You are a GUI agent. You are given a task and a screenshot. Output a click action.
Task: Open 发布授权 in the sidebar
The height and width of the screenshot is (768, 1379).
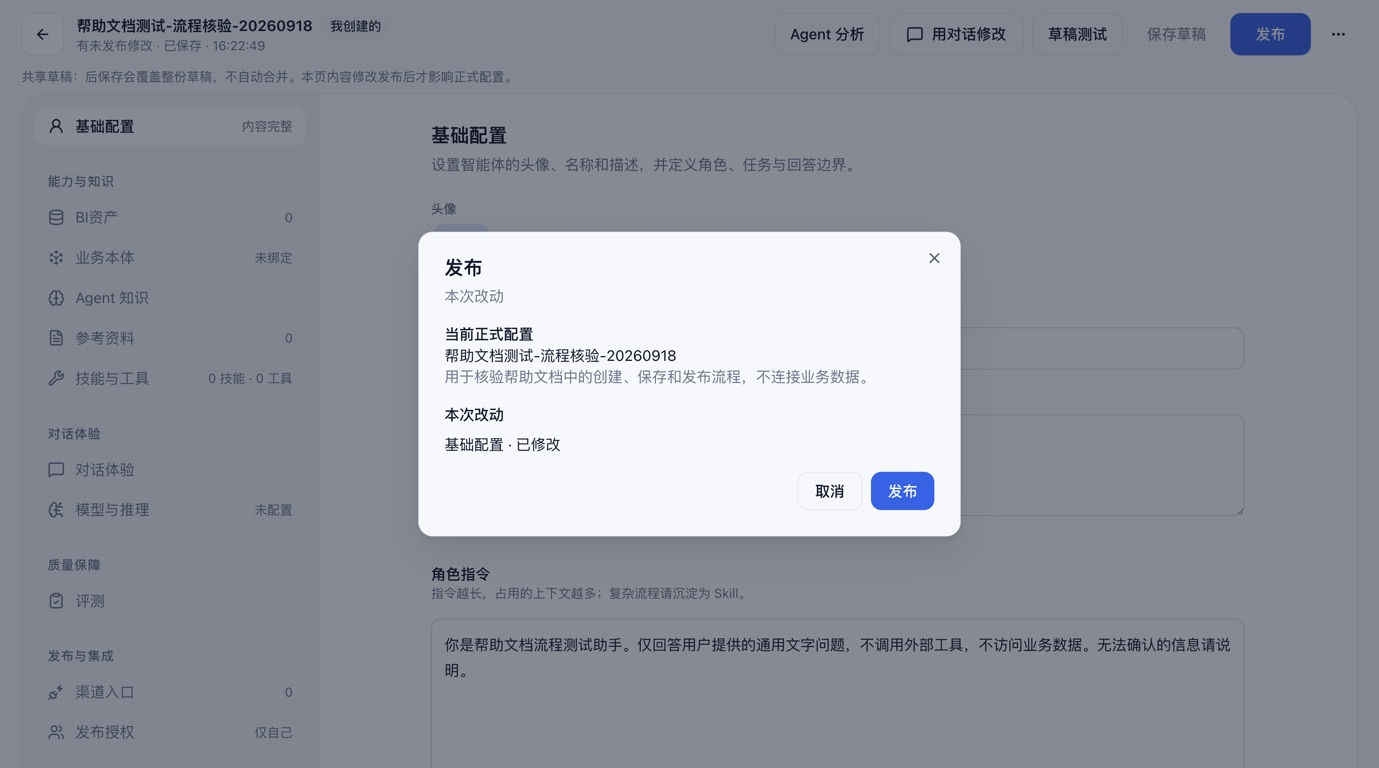tap(170, 732)
